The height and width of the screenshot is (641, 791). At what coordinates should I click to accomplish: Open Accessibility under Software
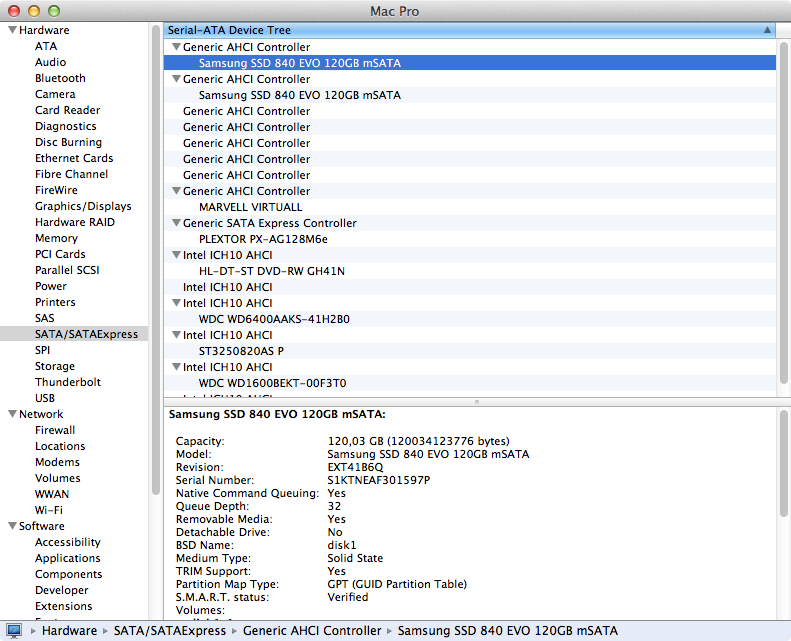(x=68, y=542)
